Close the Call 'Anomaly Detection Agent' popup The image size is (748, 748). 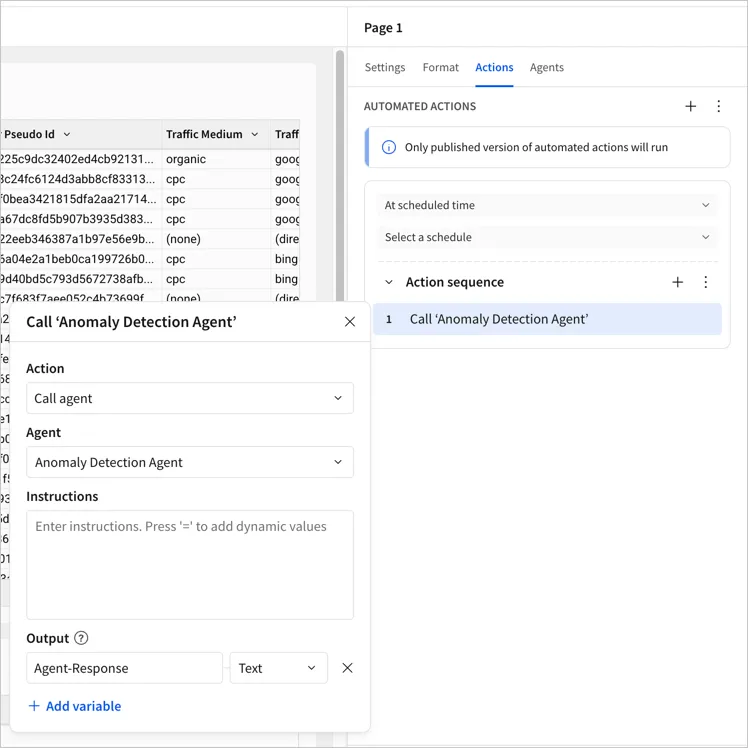coord(350,322)
